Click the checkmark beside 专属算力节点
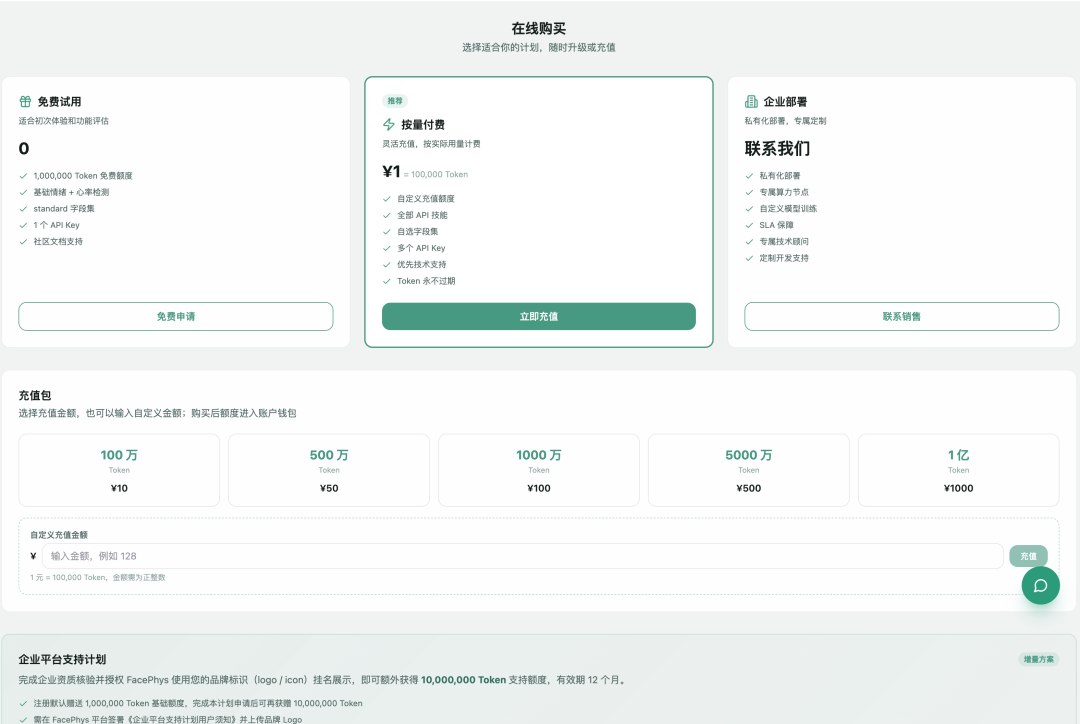 pos(749,192)
